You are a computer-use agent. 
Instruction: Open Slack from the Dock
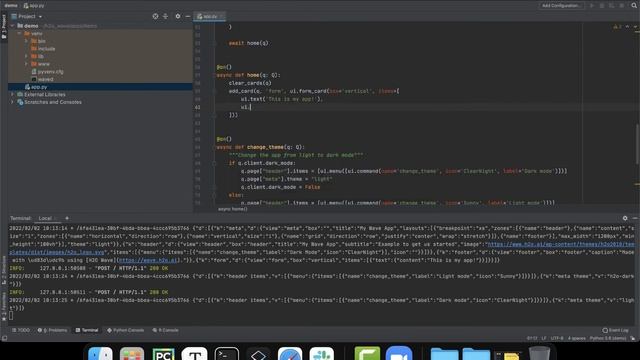click(322, 354)
